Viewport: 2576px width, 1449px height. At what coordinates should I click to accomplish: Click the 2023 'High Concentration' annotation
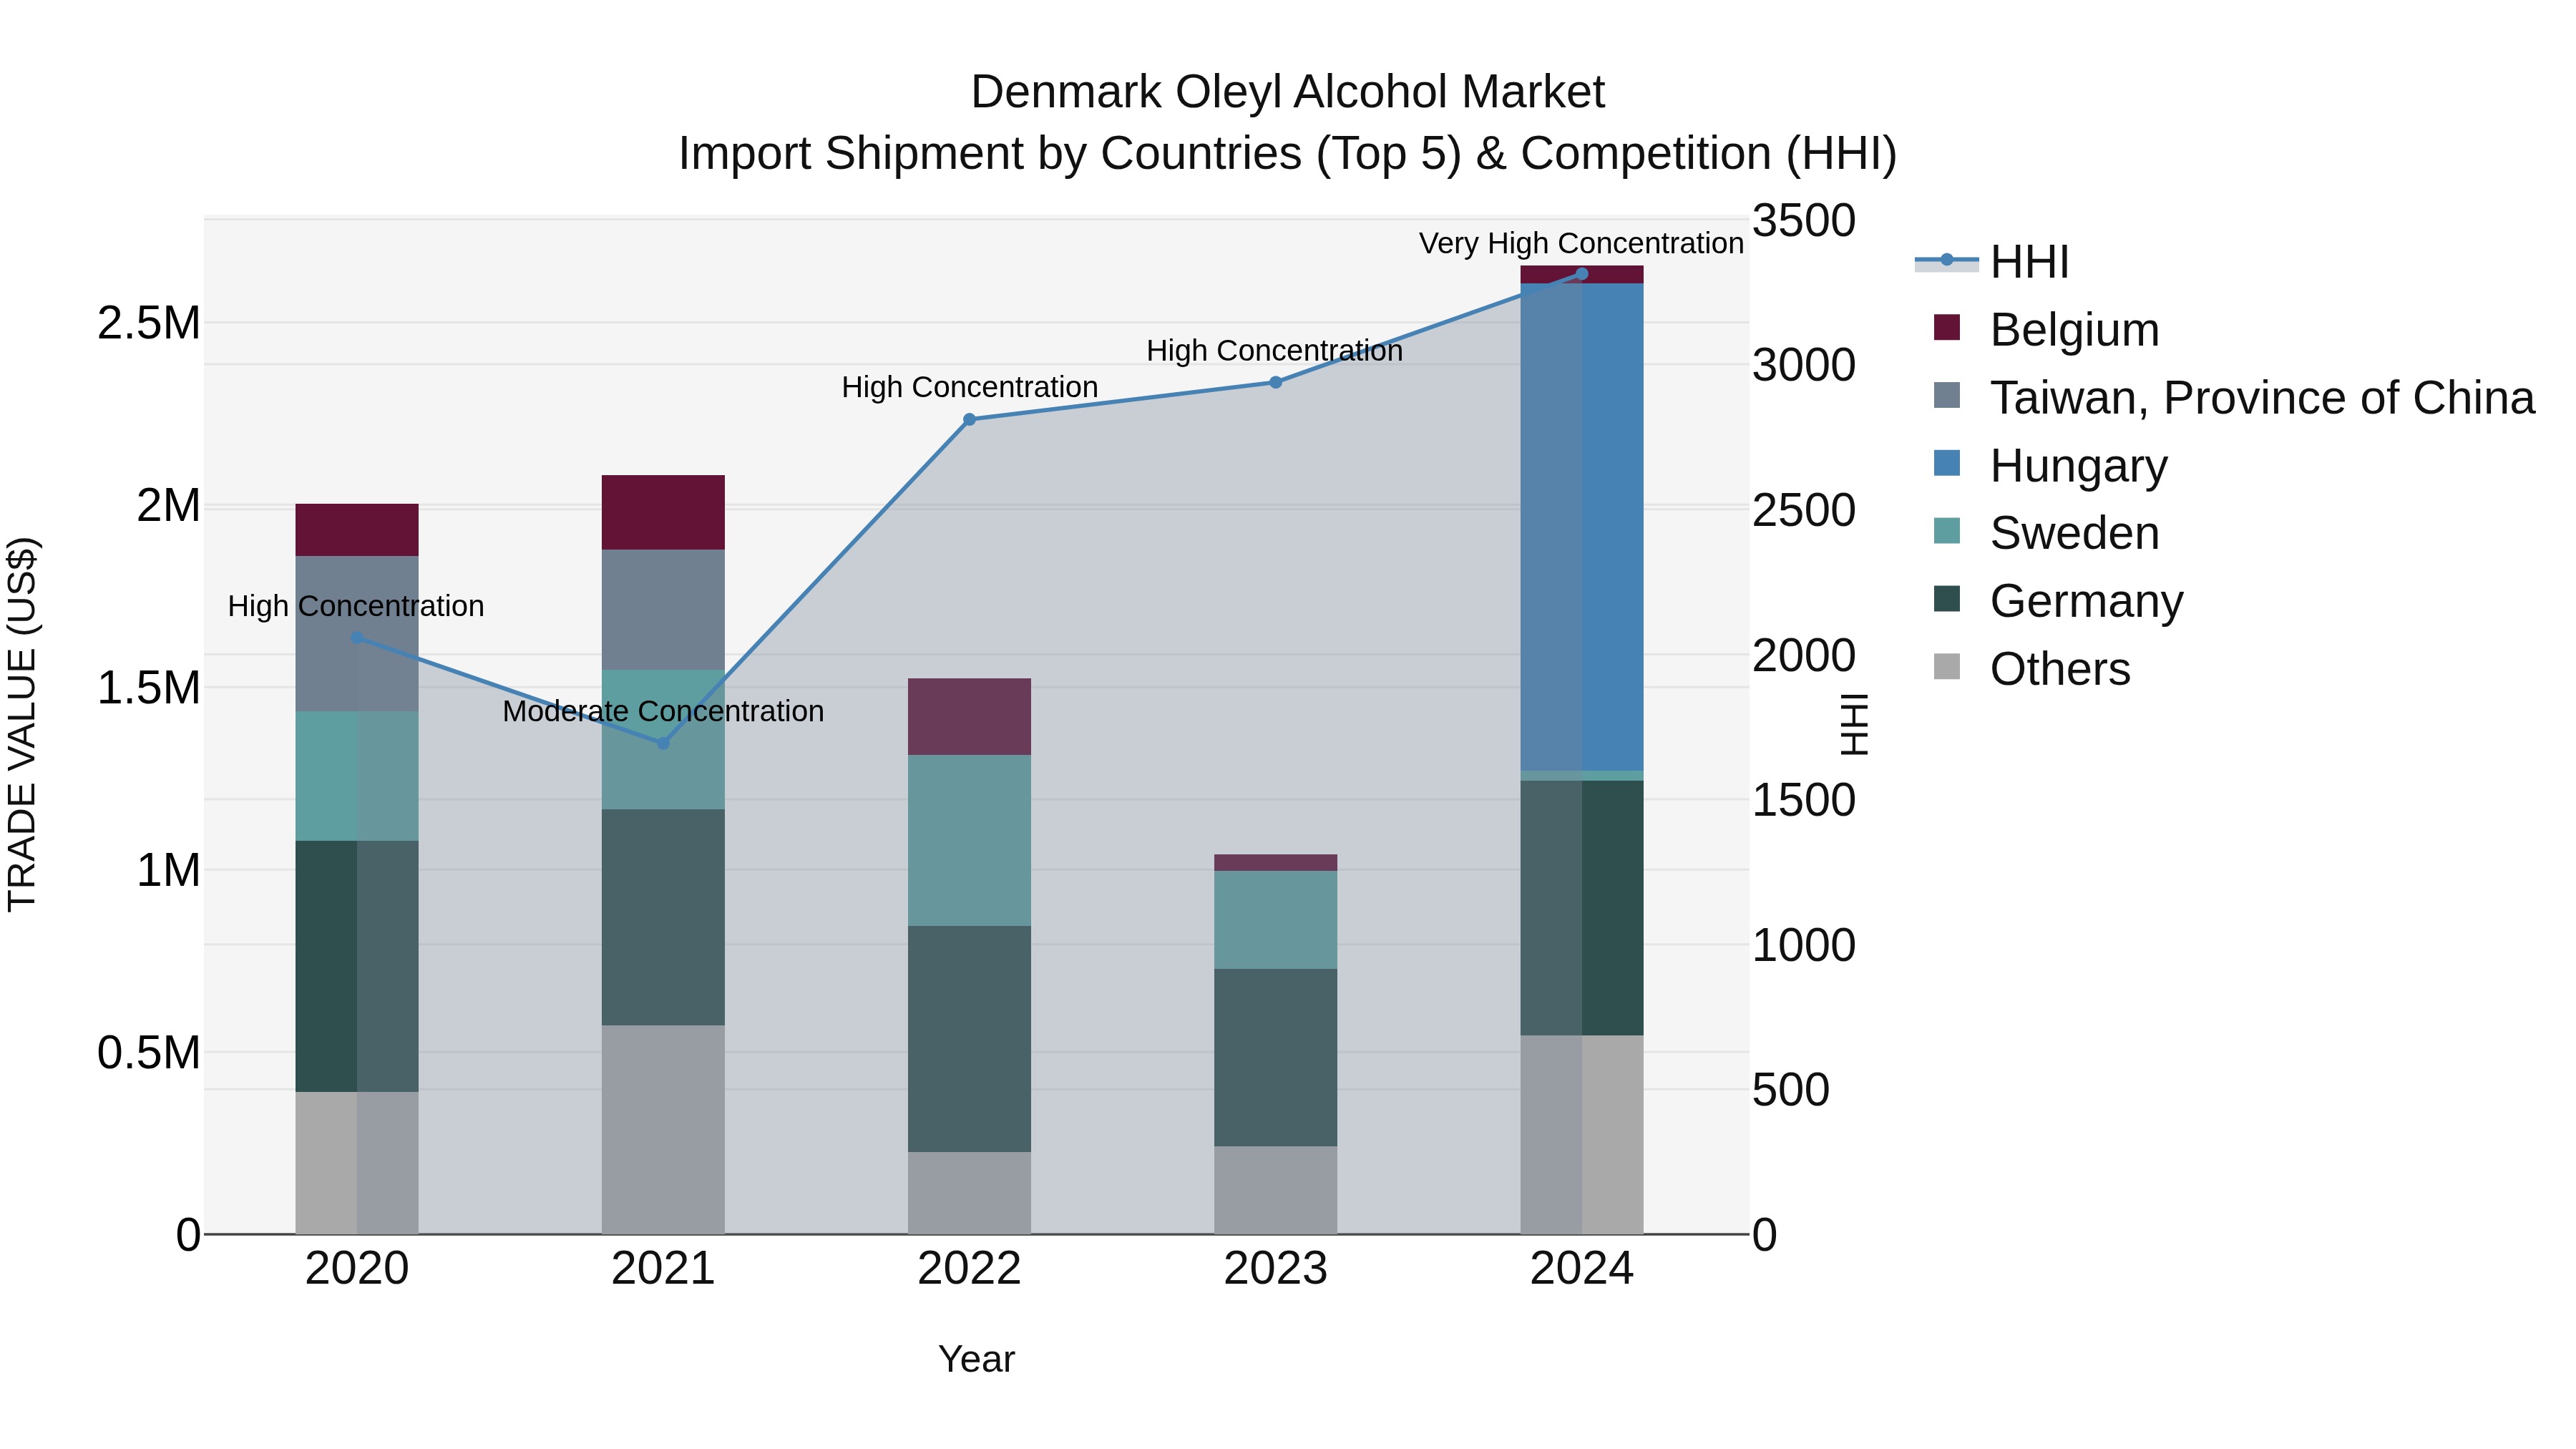[1274, 351]
